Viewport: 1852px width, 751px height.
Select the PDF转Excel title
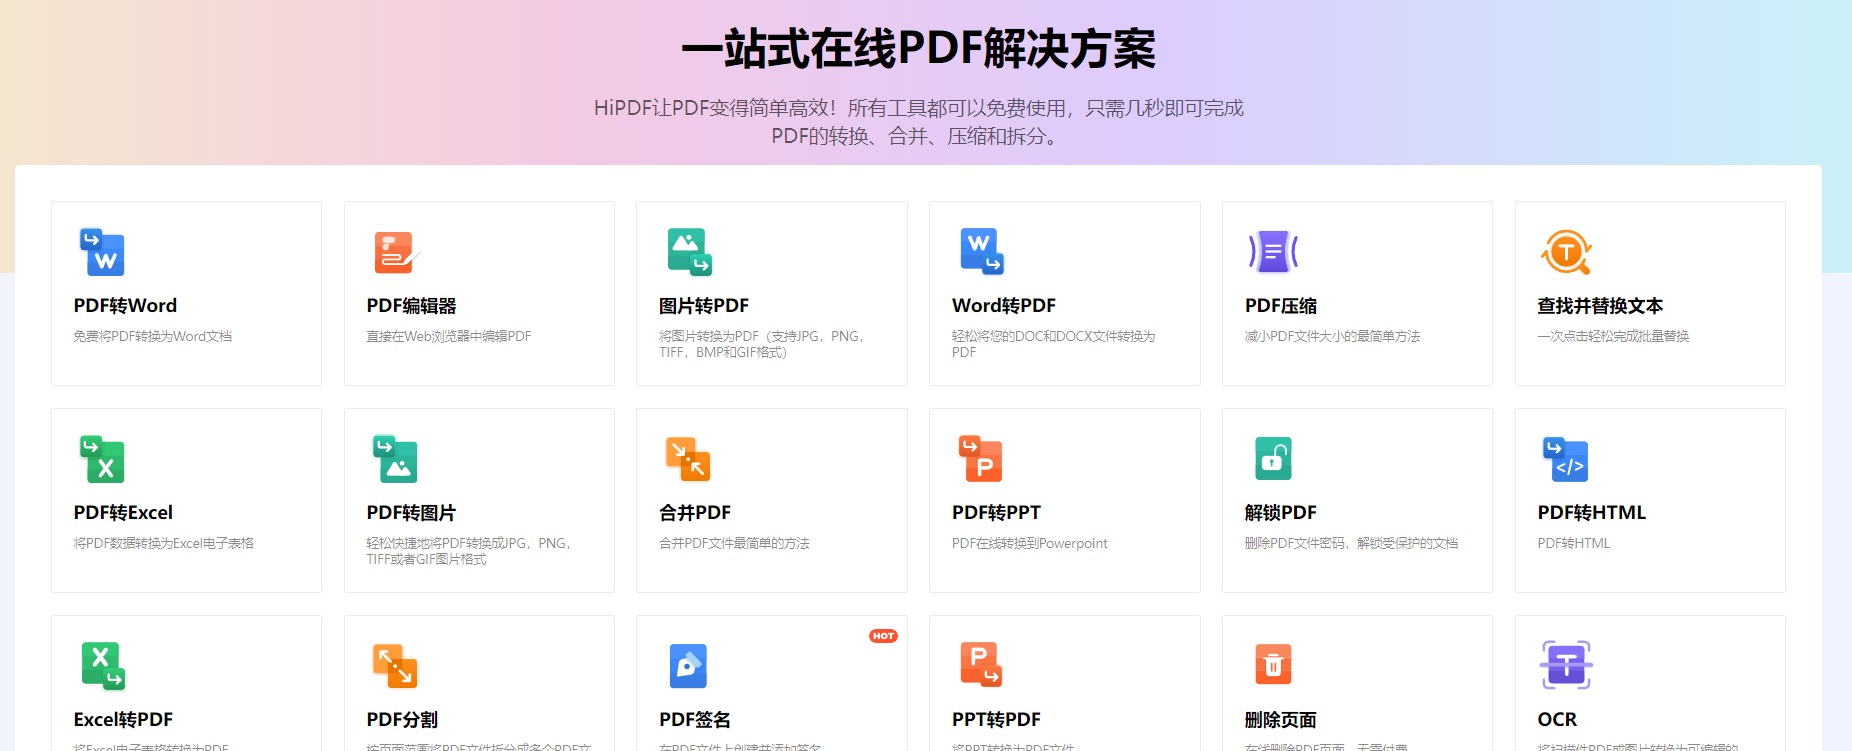(x=123, y=512)
